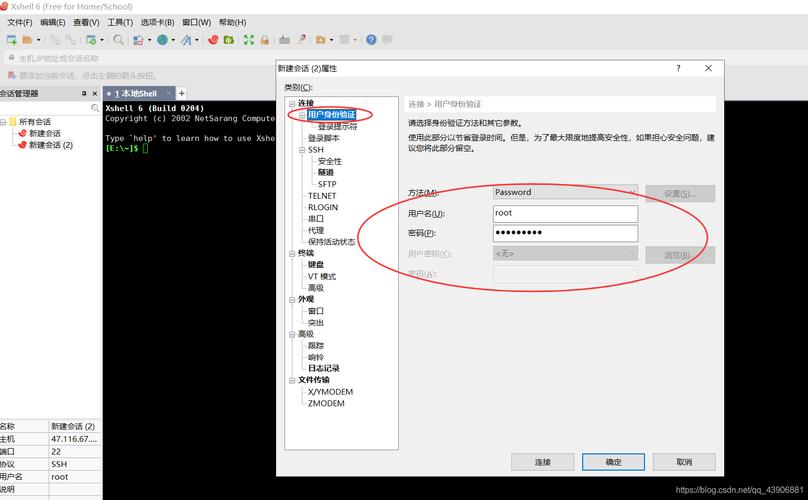Click the green Xmanager toolbar icon
Viewport: 808px width, 500px height.
click(x=229, y=40)
